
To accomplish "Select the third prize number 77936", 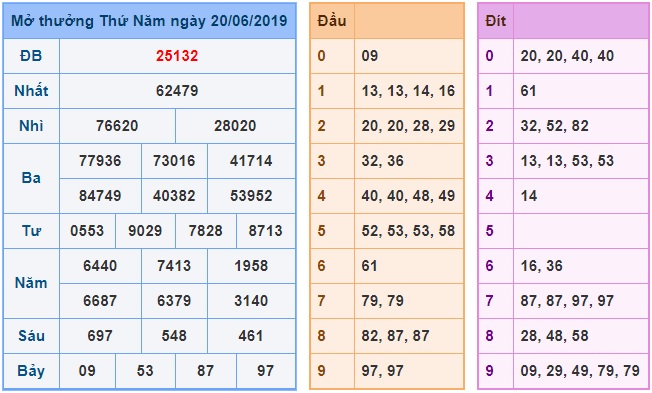I will point(100,161).
